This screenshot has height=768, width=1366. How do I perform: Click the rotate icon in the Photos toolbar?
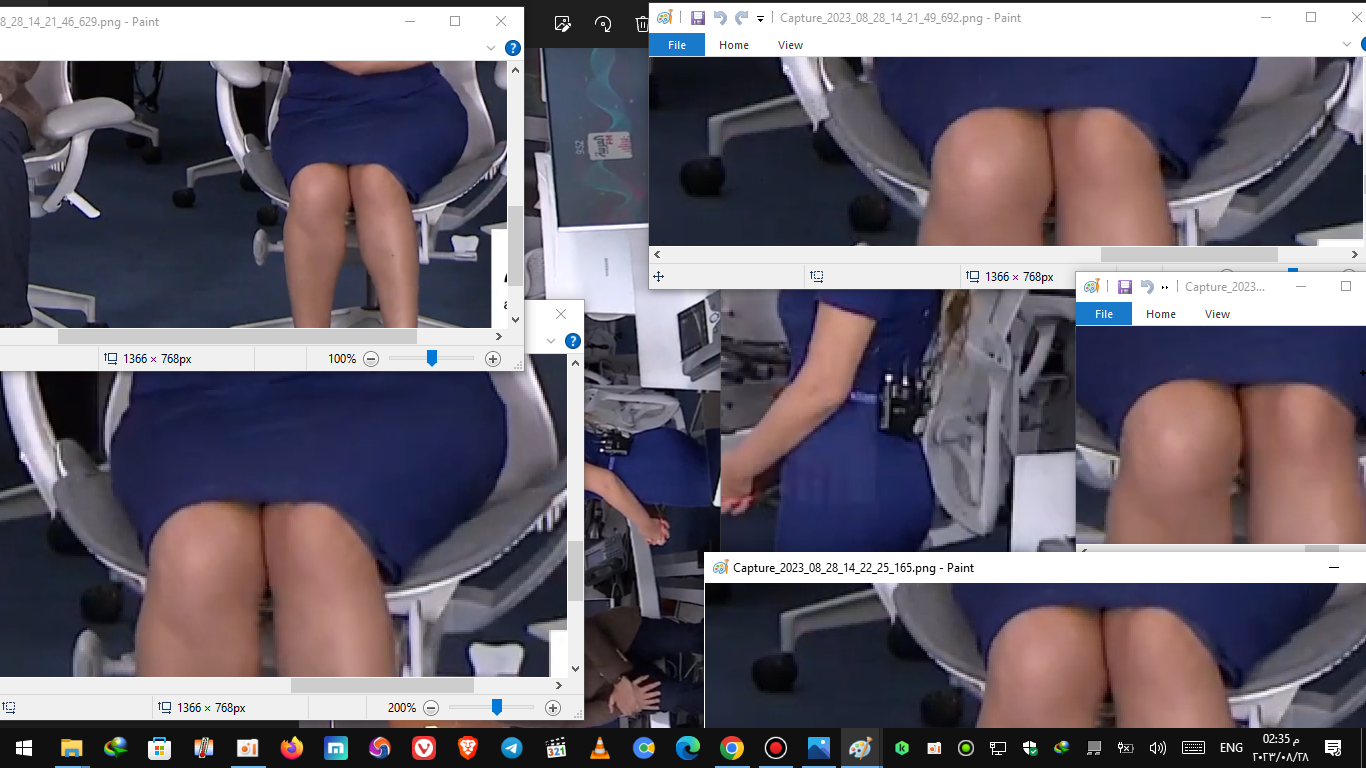[x=603, y=24]
